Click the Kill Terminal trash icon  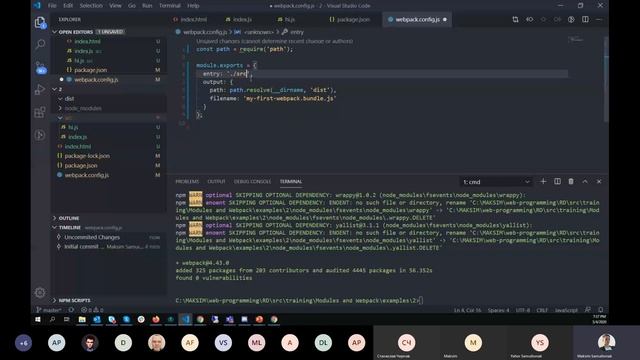click(571, 182)
